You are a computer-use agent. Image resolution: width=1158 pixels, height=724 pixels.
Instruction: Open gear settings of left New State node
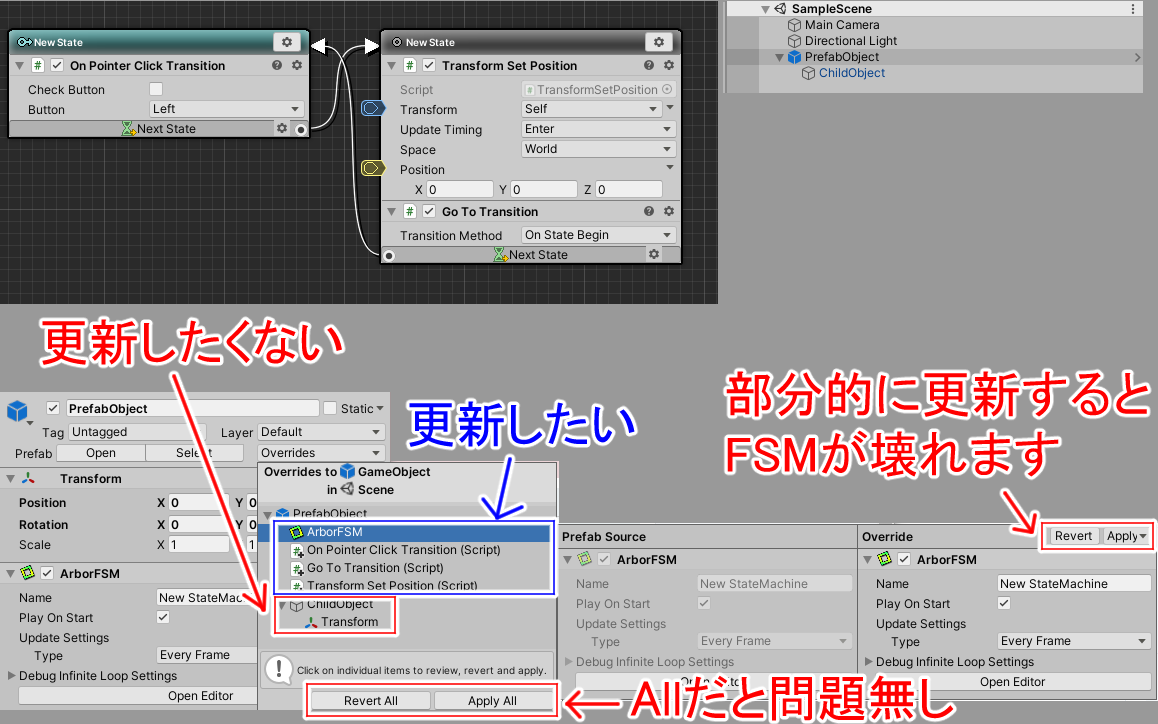(287, 42)
